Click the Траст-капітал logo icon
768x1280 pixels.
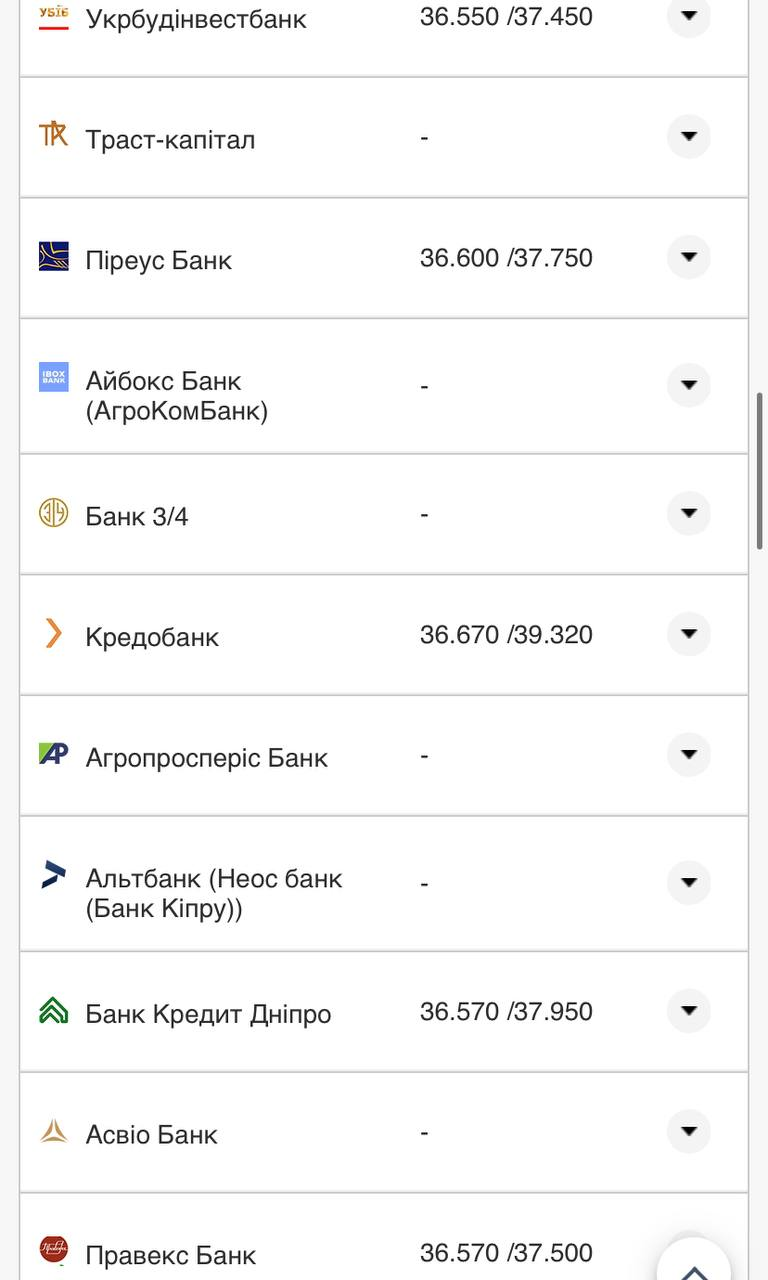[x=53, y=134]
